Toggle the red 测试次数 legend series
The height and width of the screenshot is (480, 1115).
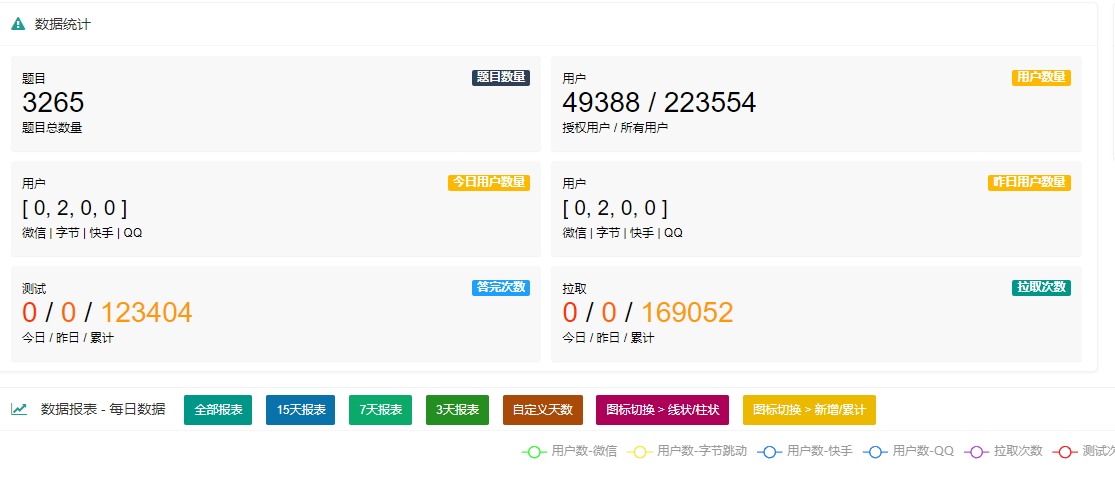(1084, 452)
